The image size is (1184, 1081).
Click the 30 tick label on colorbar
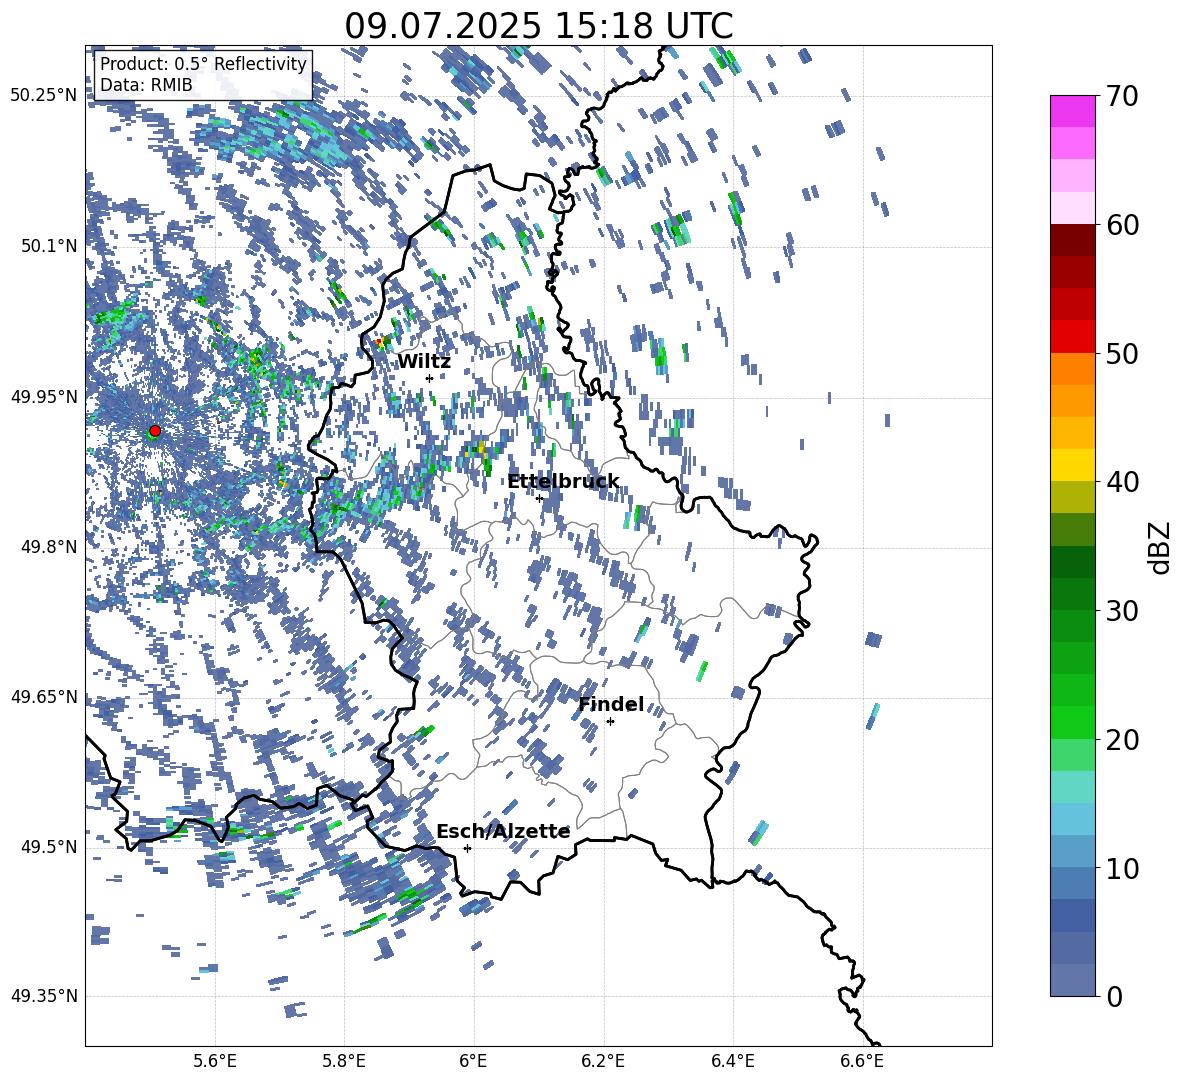(1122, 611)
